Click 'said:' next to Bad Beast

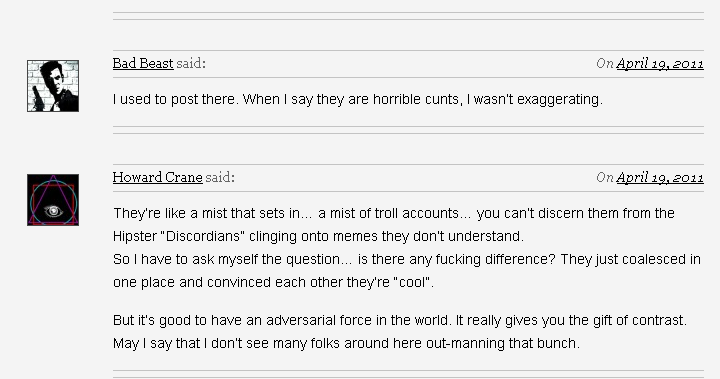point(191,63)
